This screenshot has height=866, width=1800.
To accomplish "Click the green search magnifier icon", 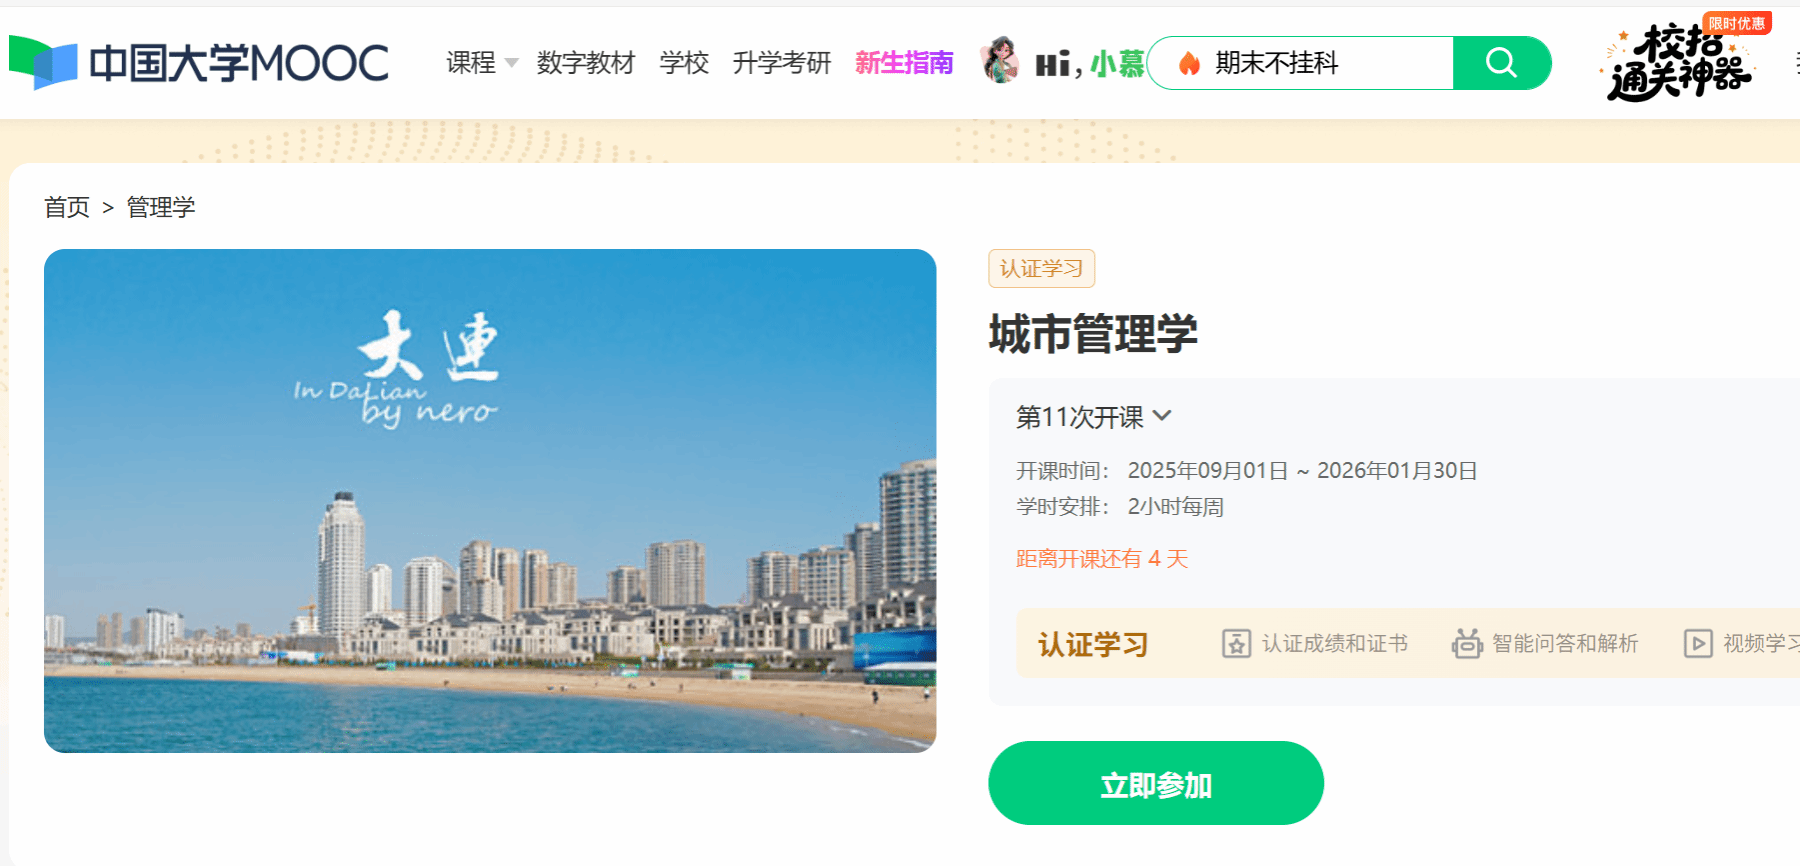I will 1501,63.
